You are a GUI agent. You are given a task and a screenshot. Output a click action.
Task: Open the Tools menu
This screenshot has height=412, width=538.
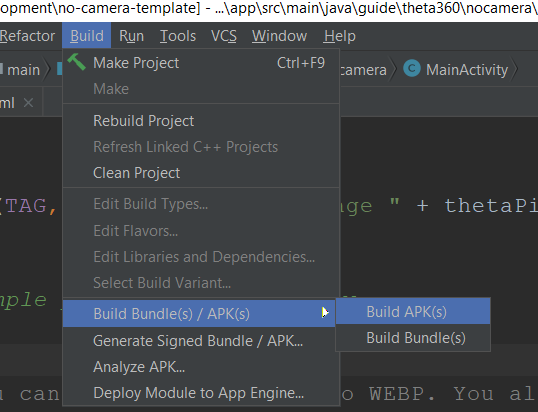[x=178, y=36]
